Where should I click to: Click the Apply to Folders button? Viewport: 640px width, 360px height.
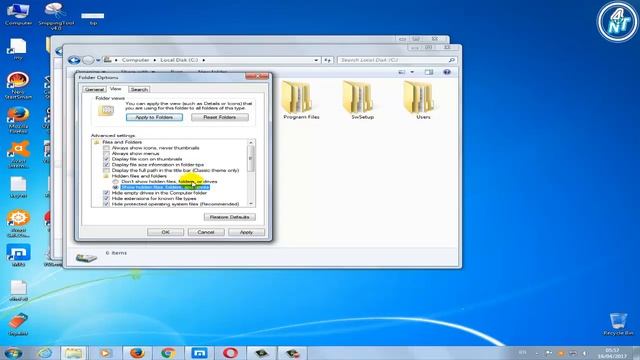pyautogui.click(x=154, y=117)
